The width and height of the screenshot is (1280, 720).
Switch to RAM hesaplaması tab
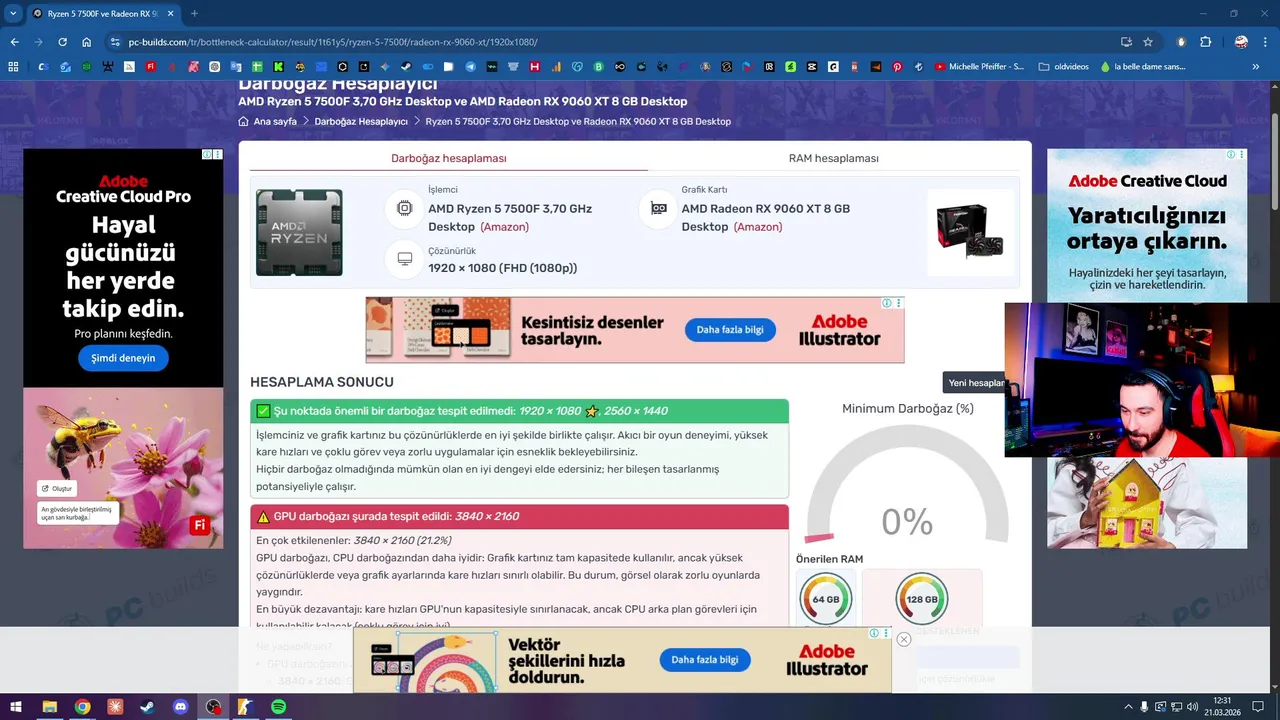pos(834,158)
